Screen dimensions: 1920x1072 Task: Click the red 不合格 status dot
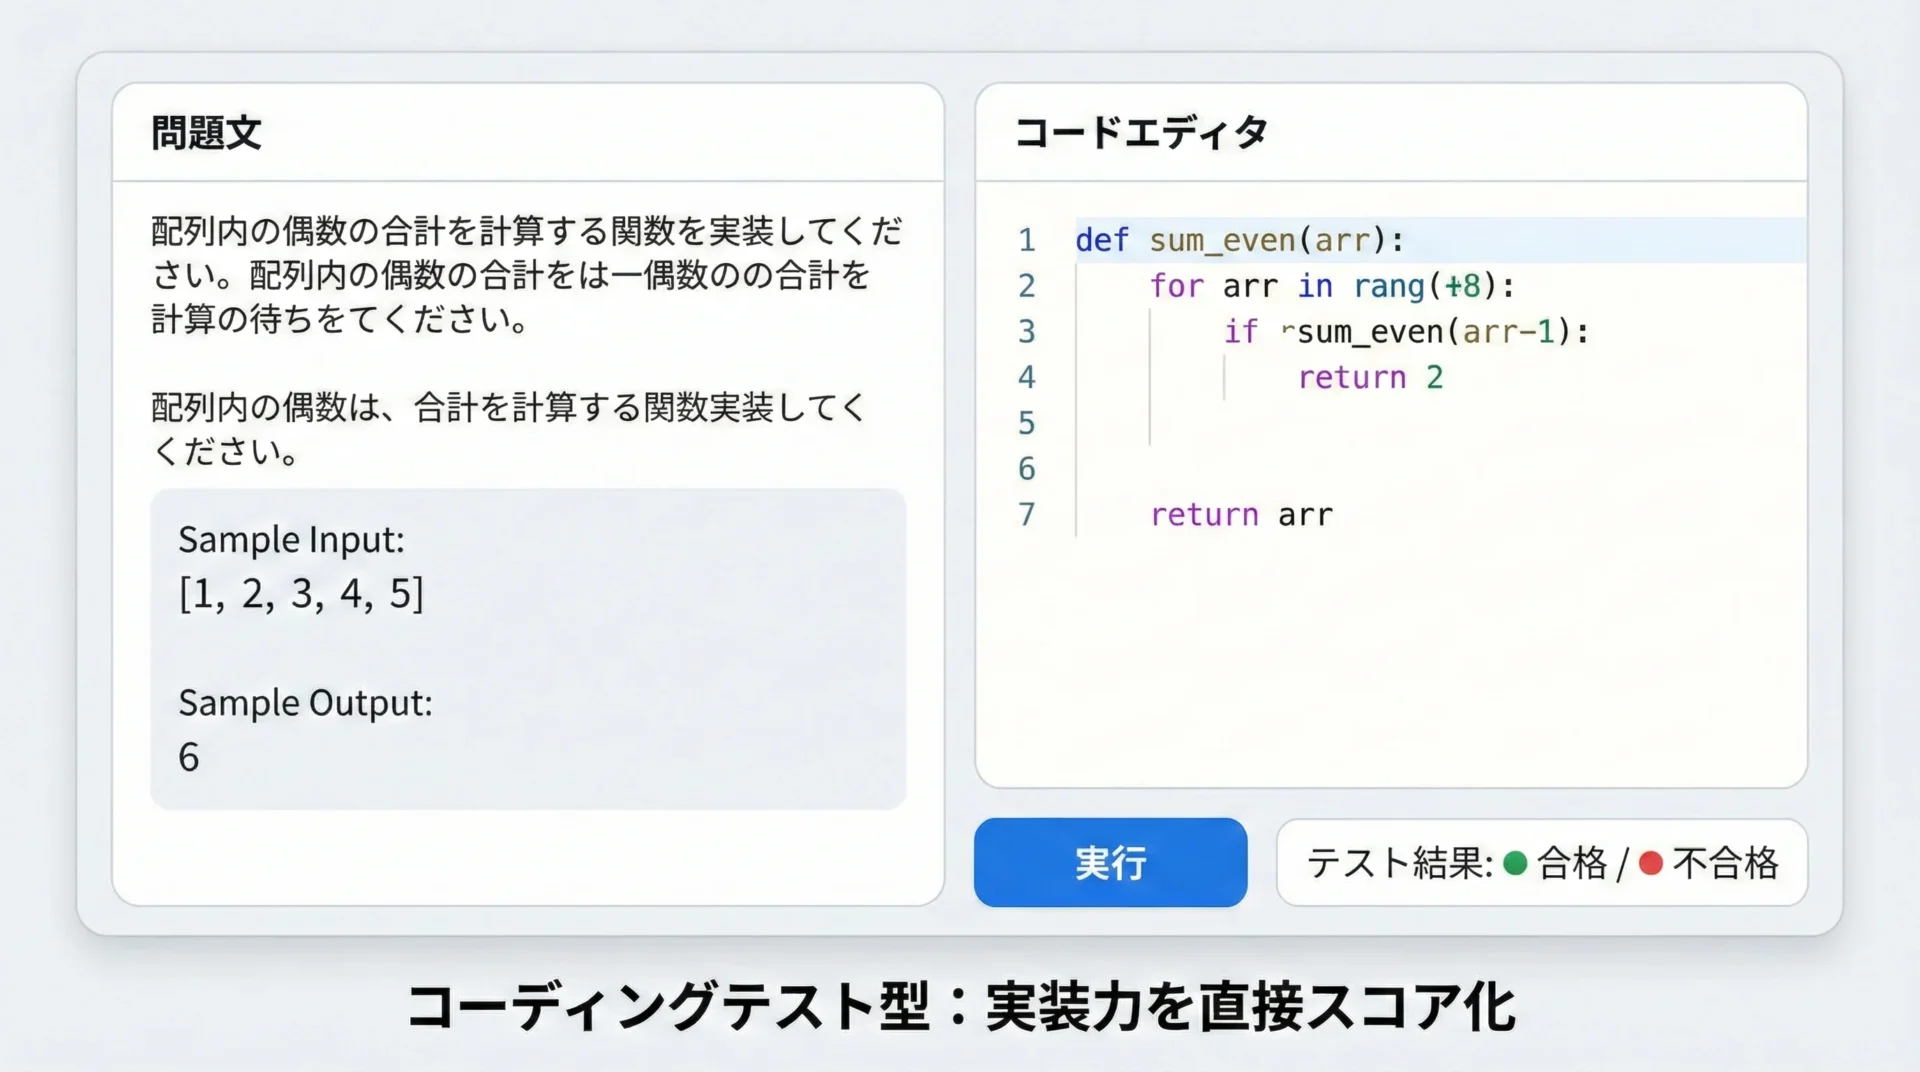tap(1651, 863)
